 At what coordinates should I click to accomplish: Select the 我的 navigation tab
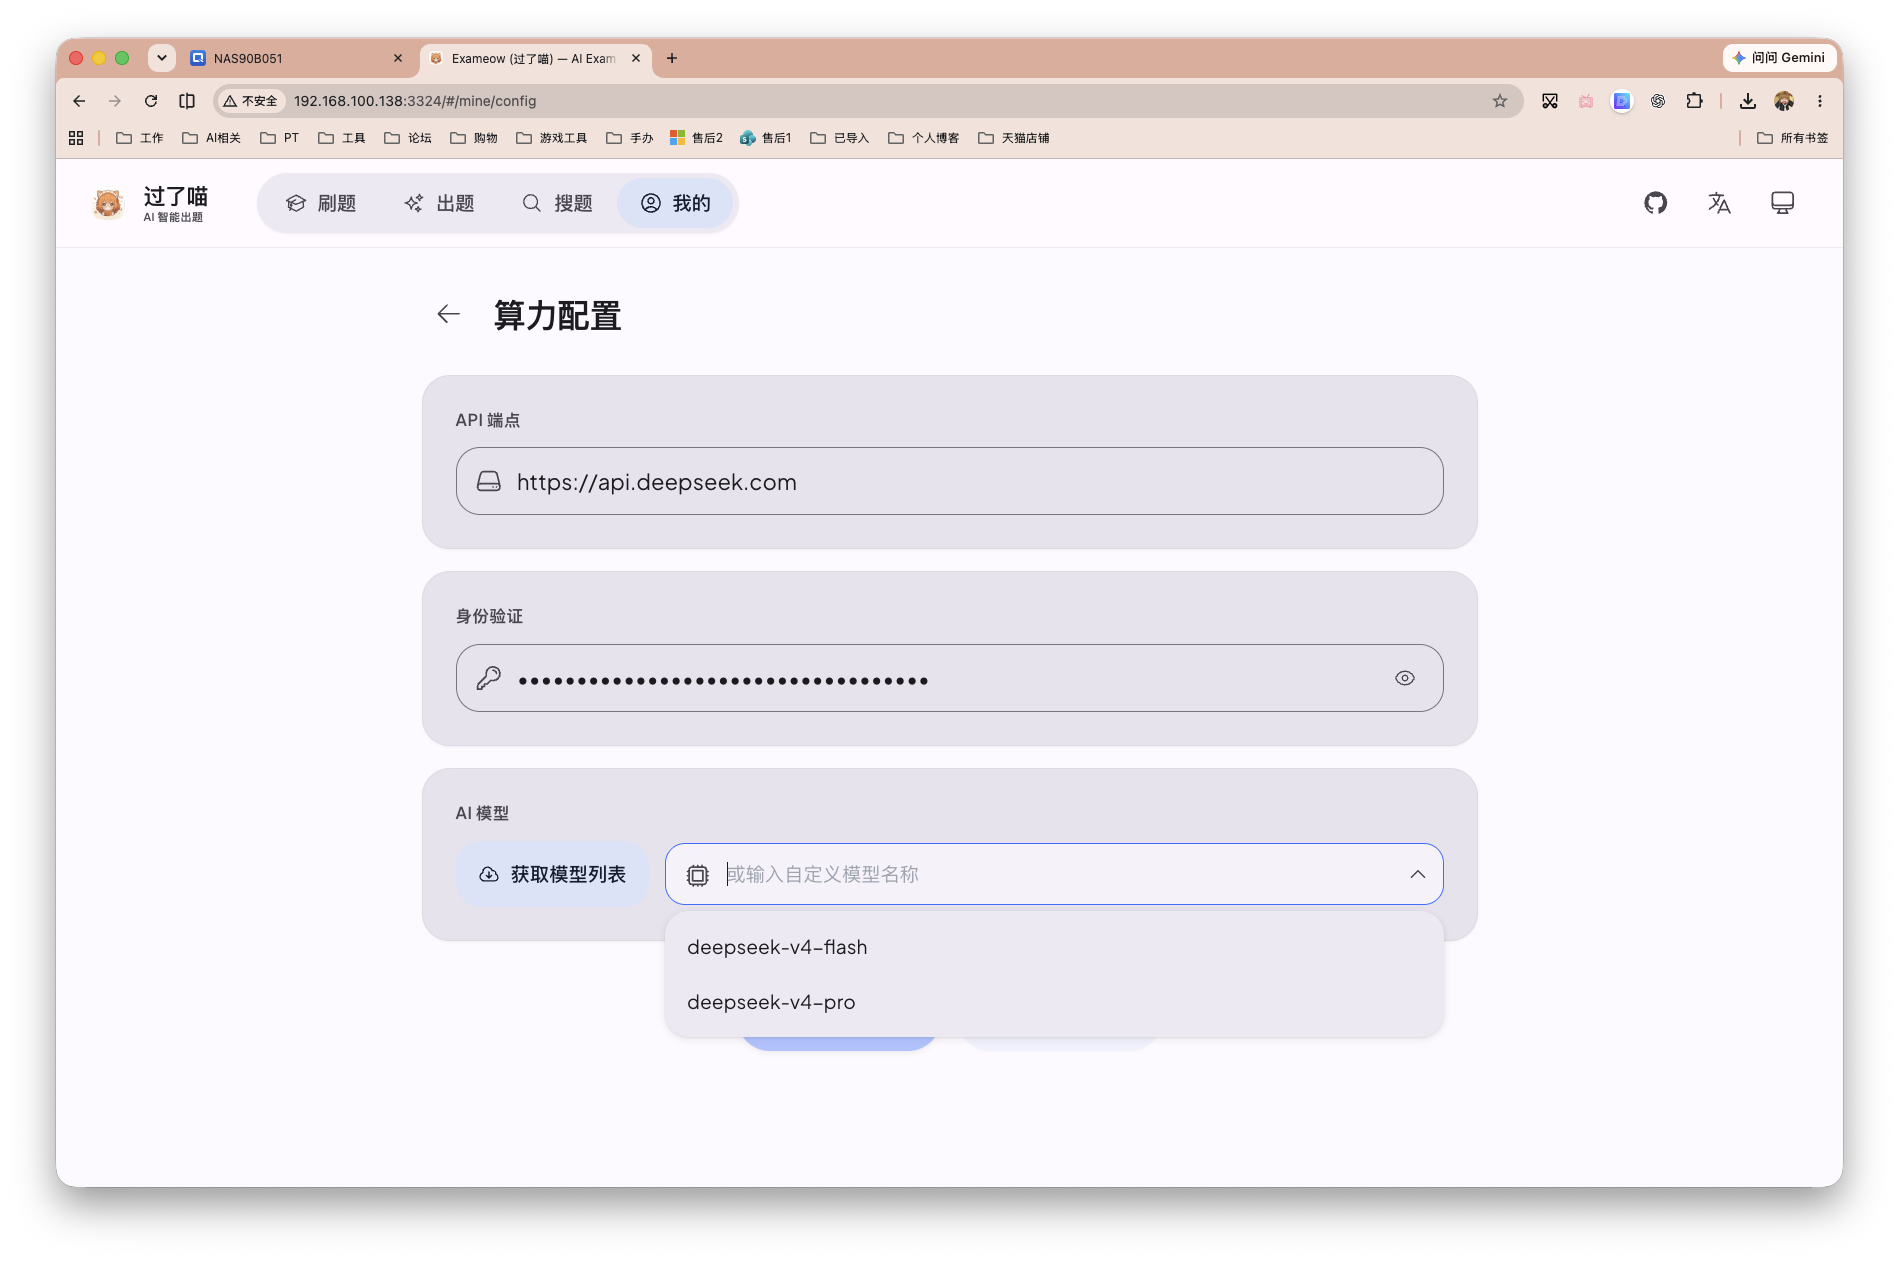(x=676, y=203)
